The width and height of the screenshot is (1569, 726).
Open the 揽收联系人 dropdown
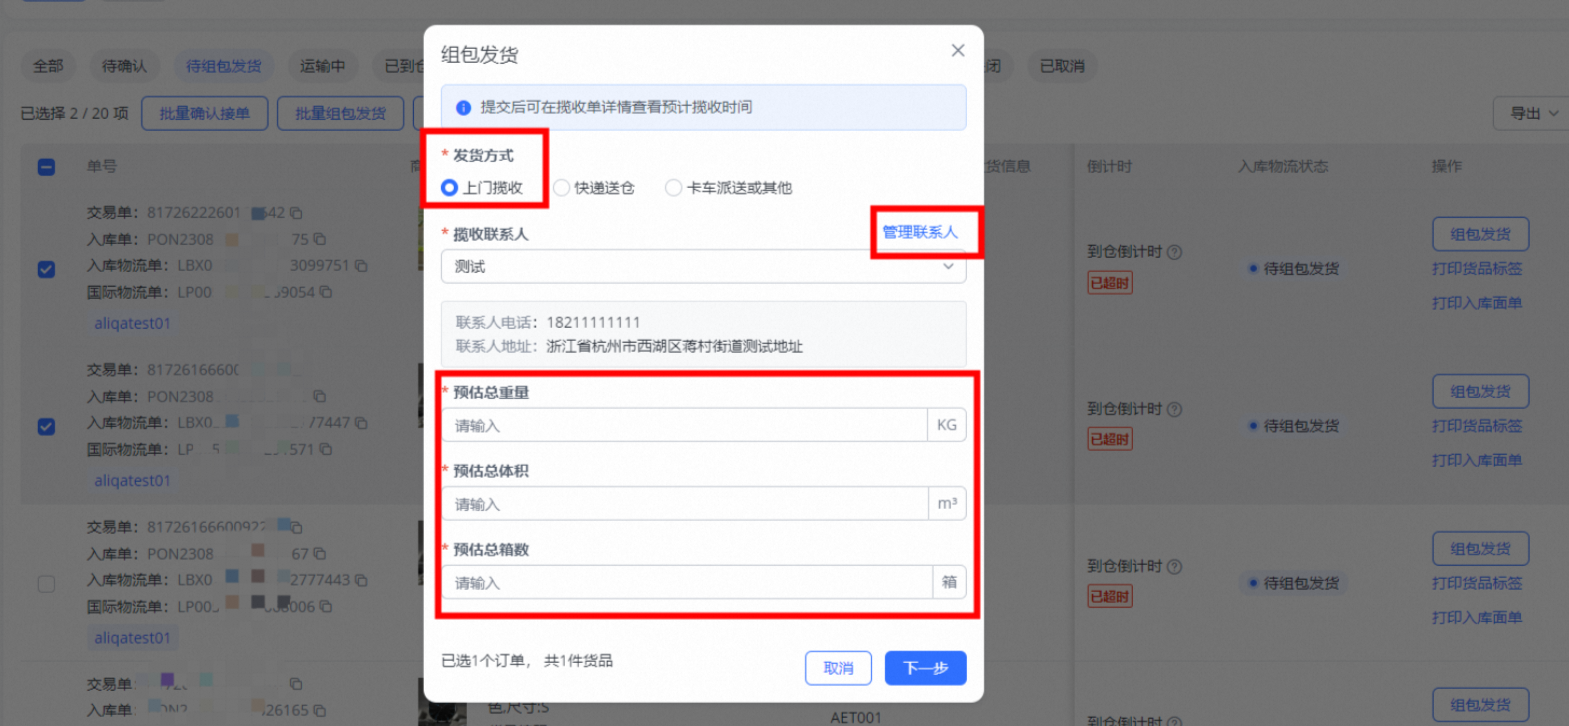pos(703,267)
